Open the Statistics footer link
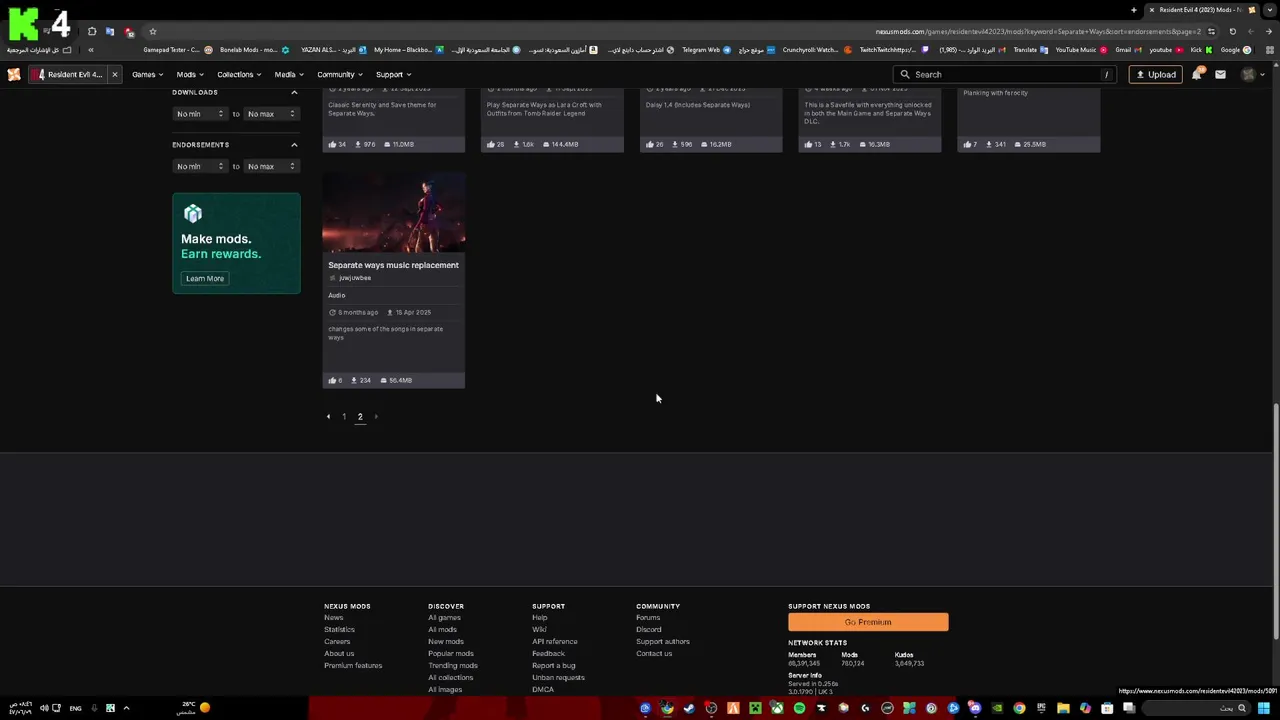The width and height of the screenshot is (1280, 720). pyautogui.click(x=339, y=629)
